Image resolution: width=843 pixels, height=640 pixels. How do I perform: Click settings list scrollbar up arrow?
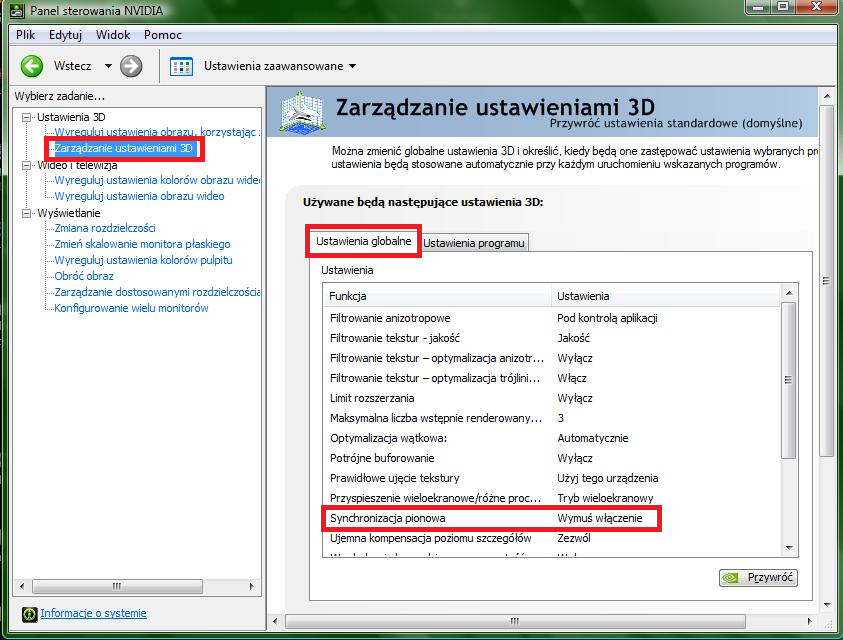[x=789, y=293]
